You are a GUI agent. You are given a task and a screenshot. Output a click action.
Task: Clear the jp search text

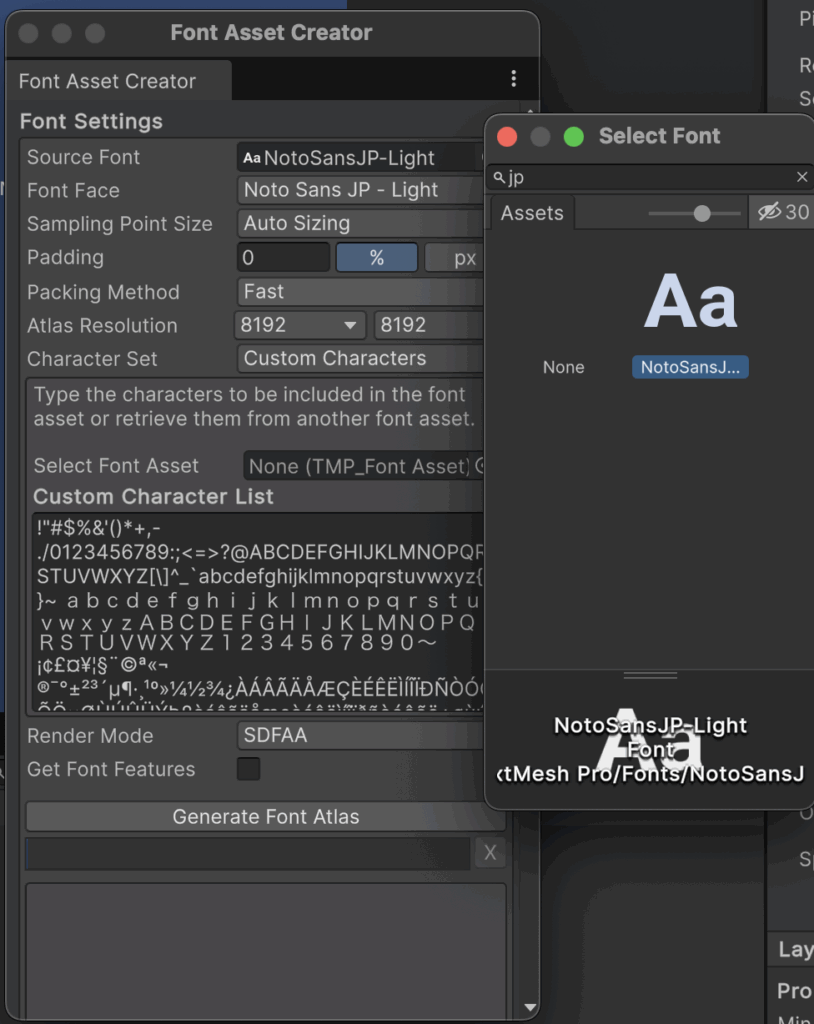click(802, 177)
